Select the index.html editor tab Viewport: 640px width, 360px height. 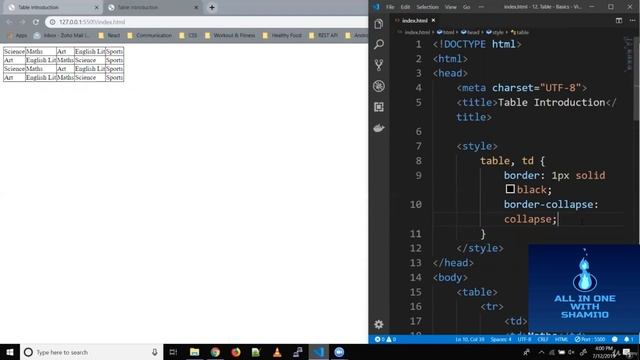tap(414, 20)
